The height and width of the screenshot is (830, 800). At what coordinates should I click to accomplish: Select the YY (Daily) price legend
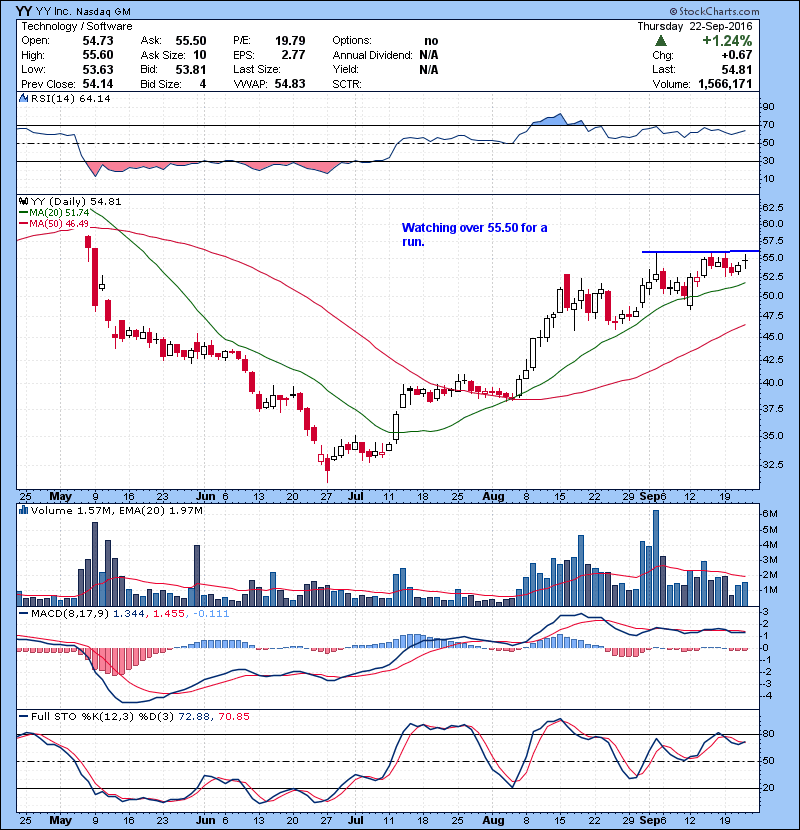point(70,201)
